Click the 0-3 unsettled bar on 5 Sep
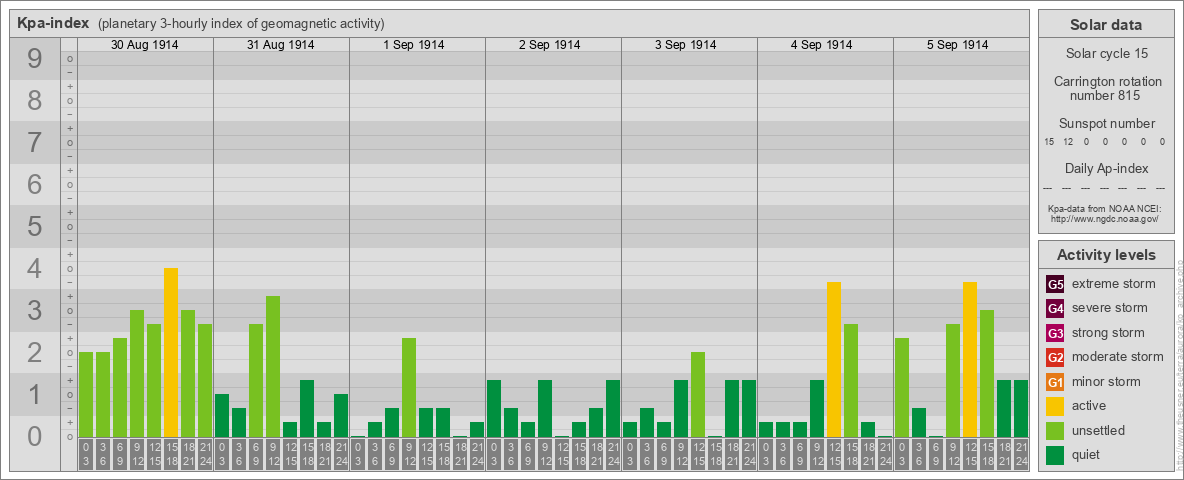Viewport: 1184px width, 480px height. click(902, 387)
